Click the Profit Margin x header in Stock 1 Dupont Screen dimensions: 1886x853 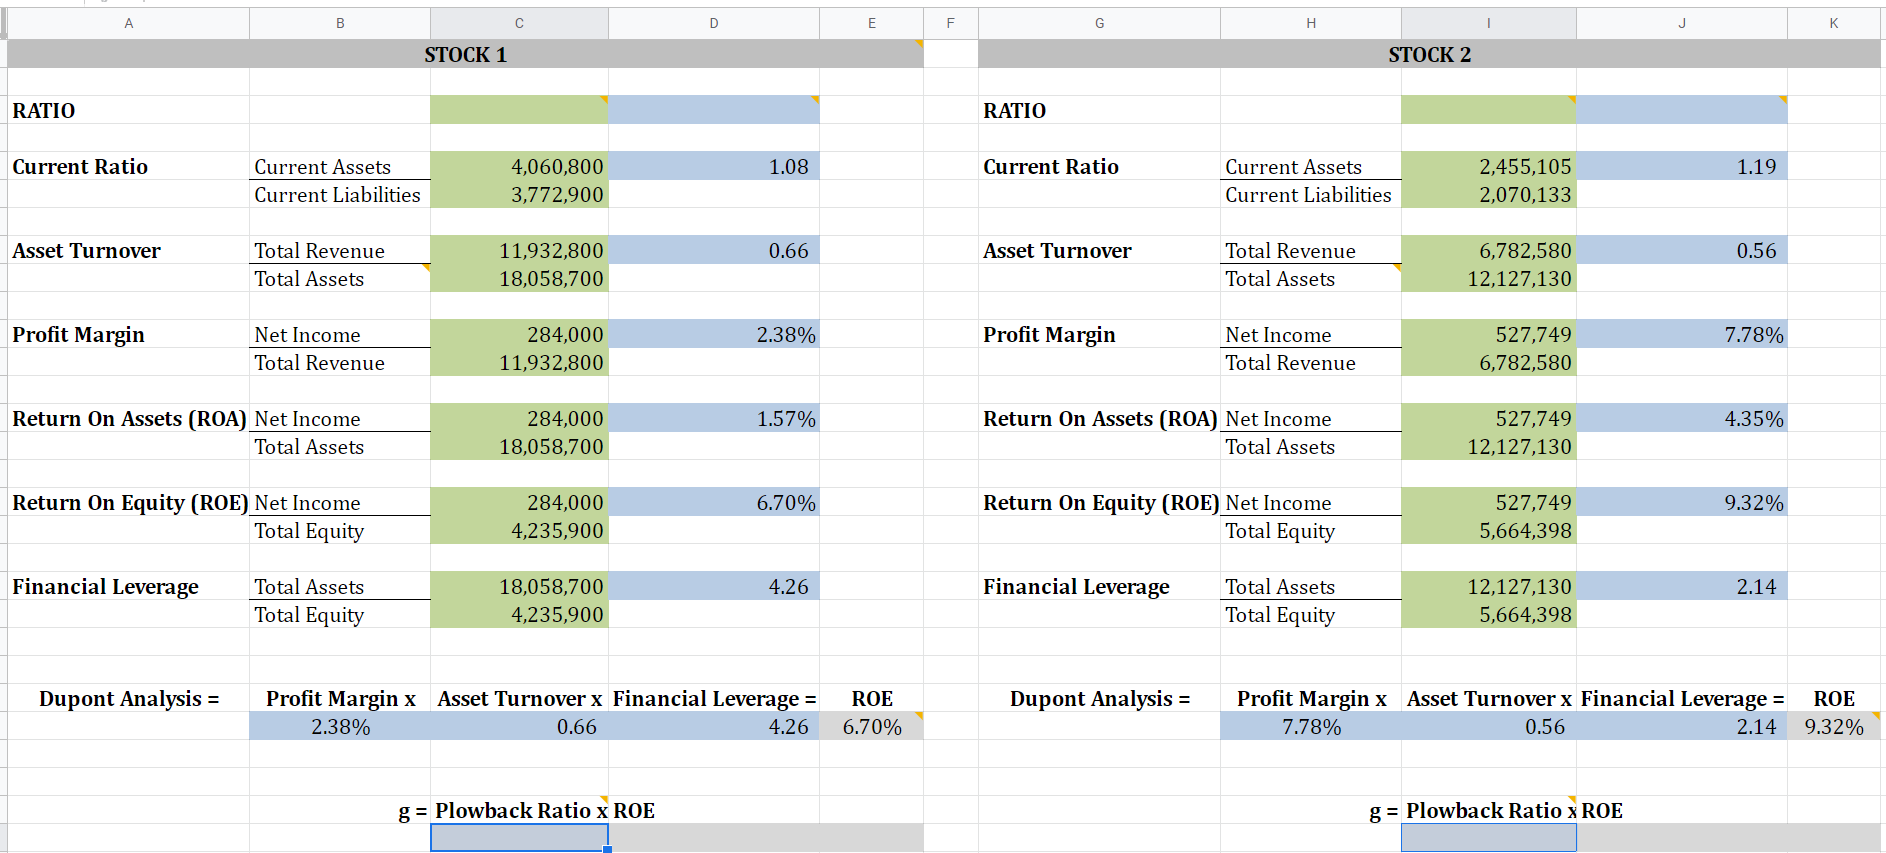click(340, 698)
